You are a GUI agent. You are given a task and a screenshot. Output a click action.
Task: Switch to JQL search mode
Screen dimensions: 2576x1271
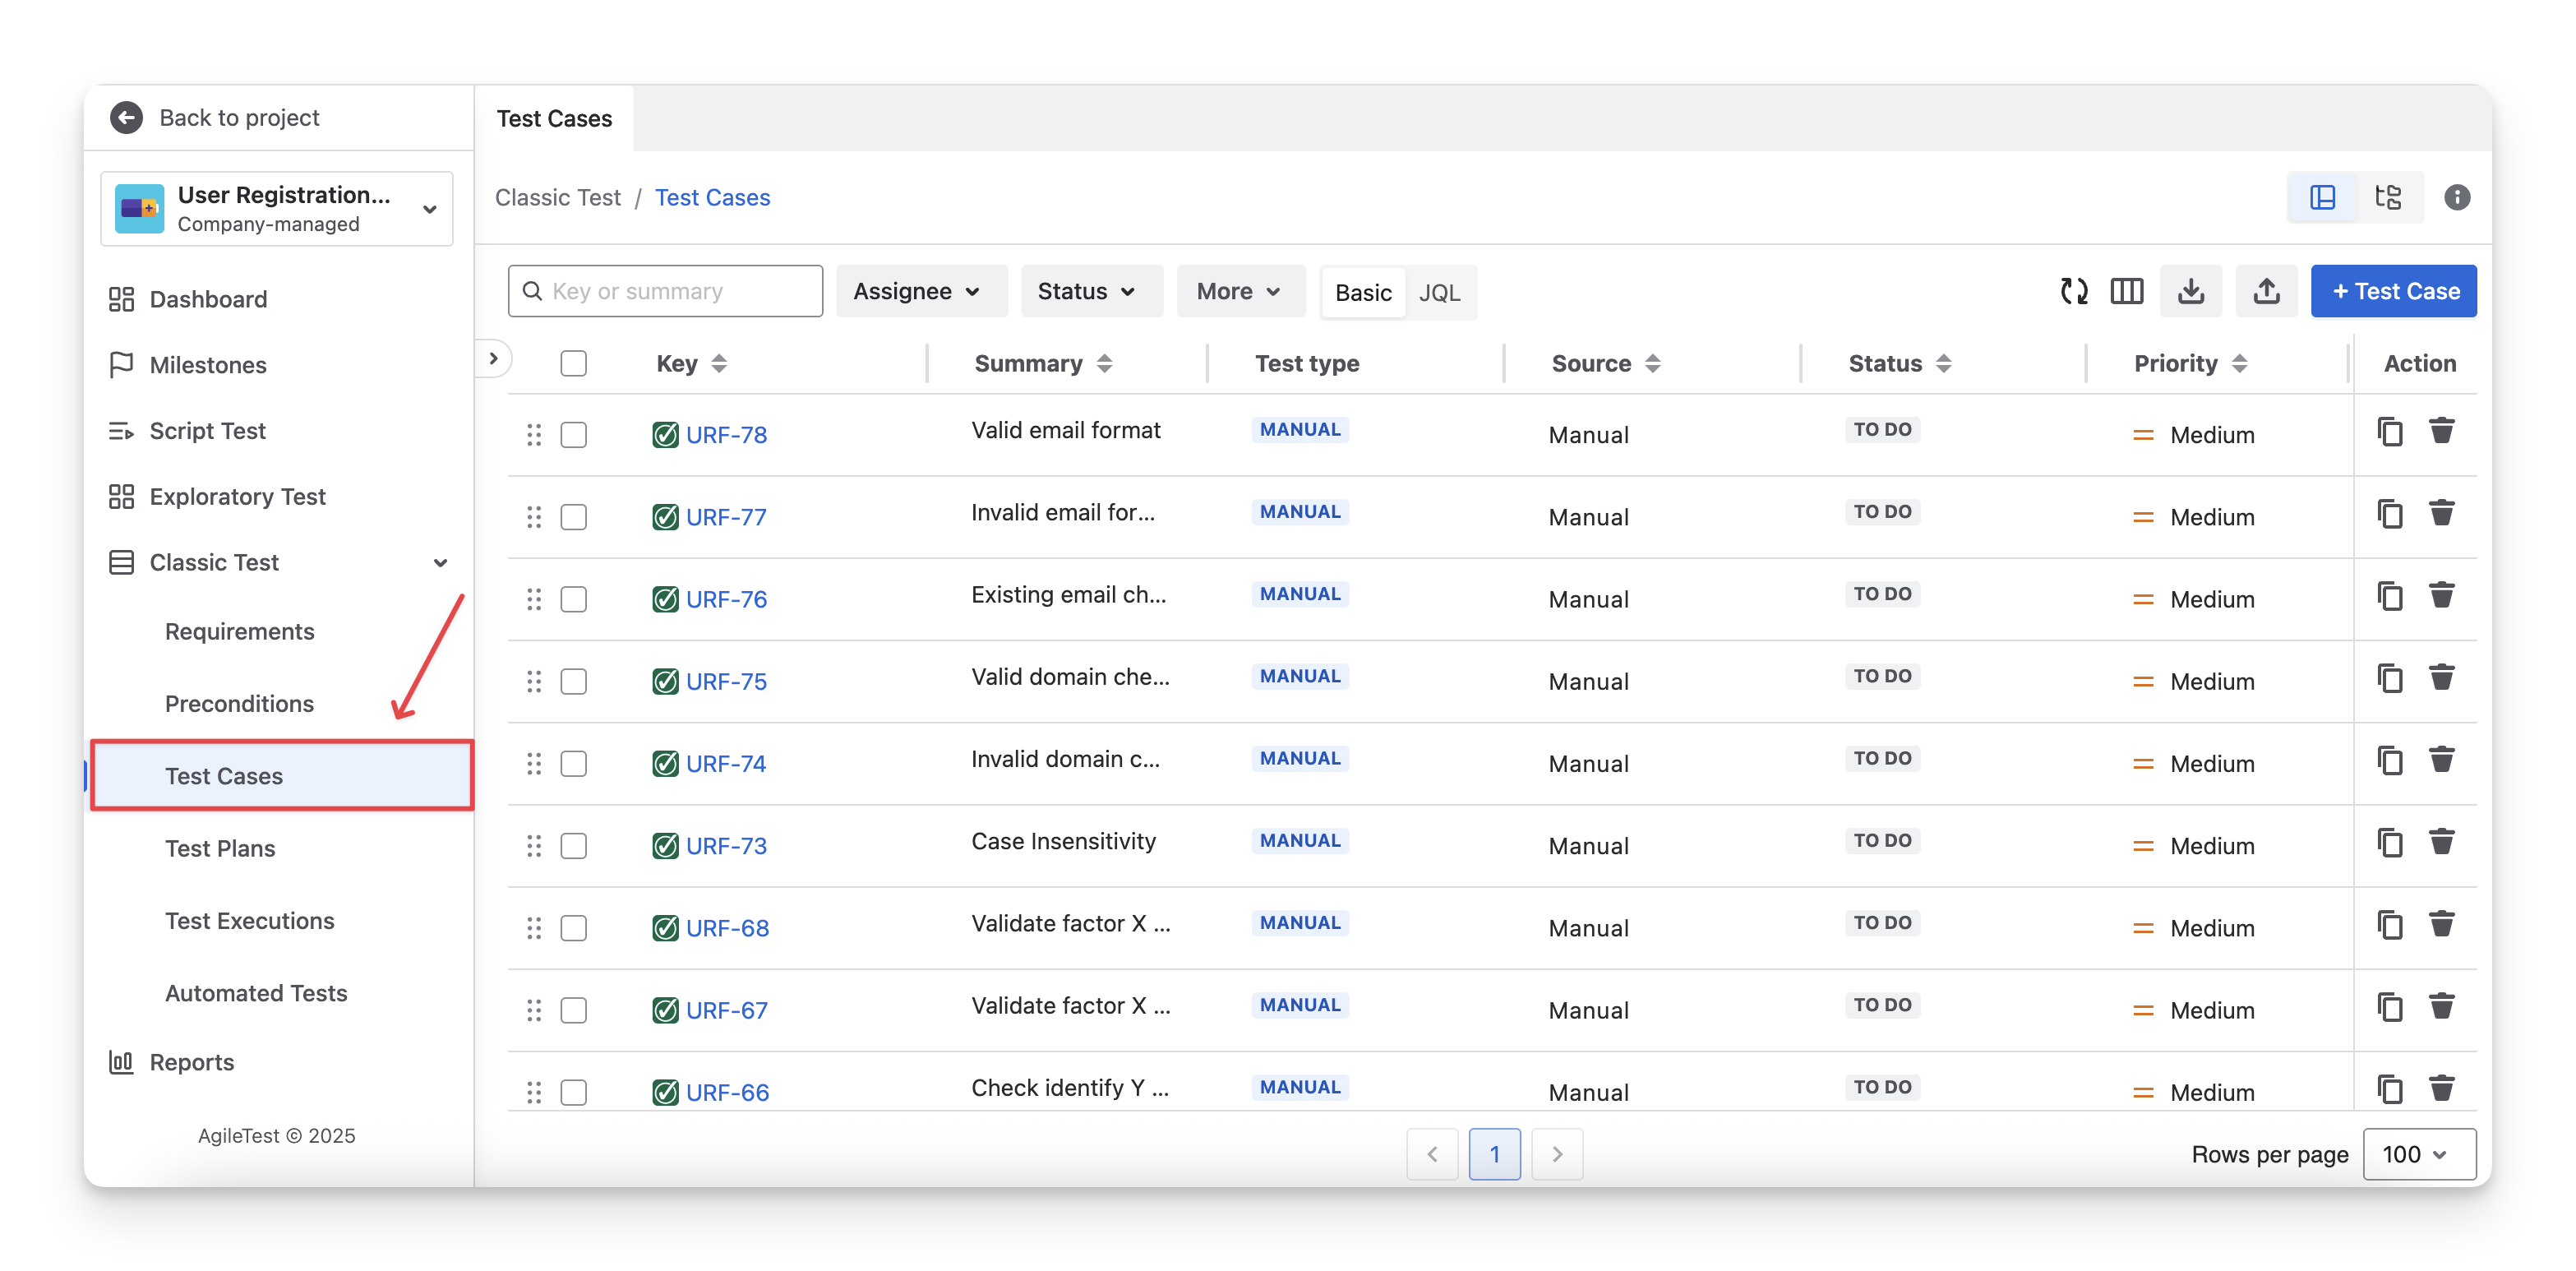pos(1439,292)
